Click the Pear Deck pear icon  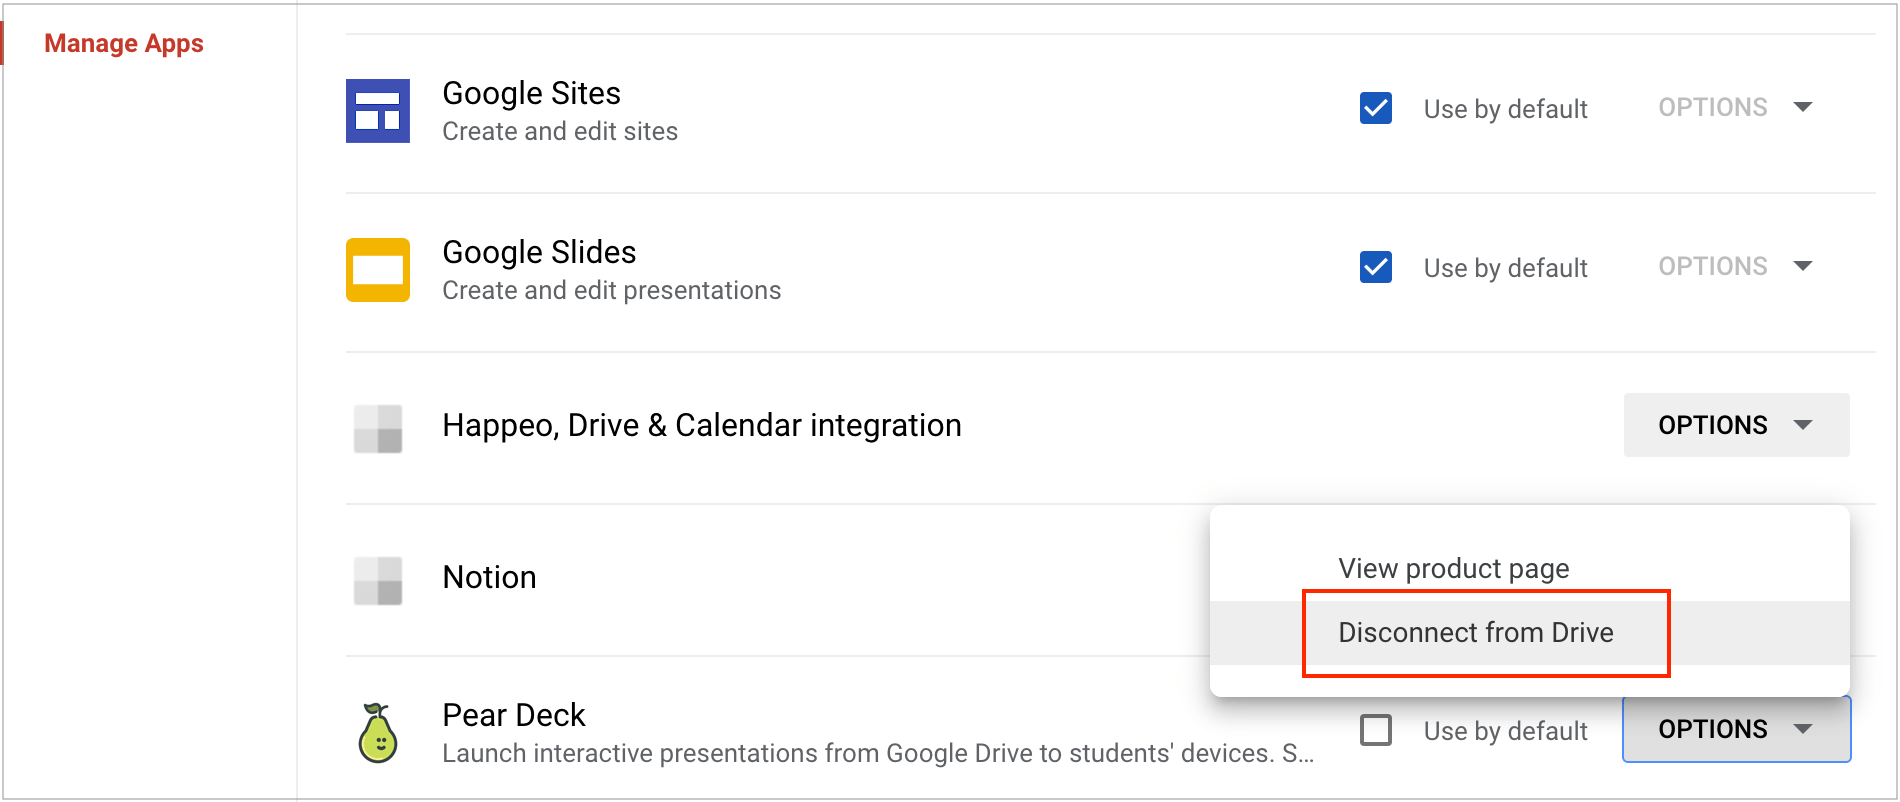tap(378, 733)
